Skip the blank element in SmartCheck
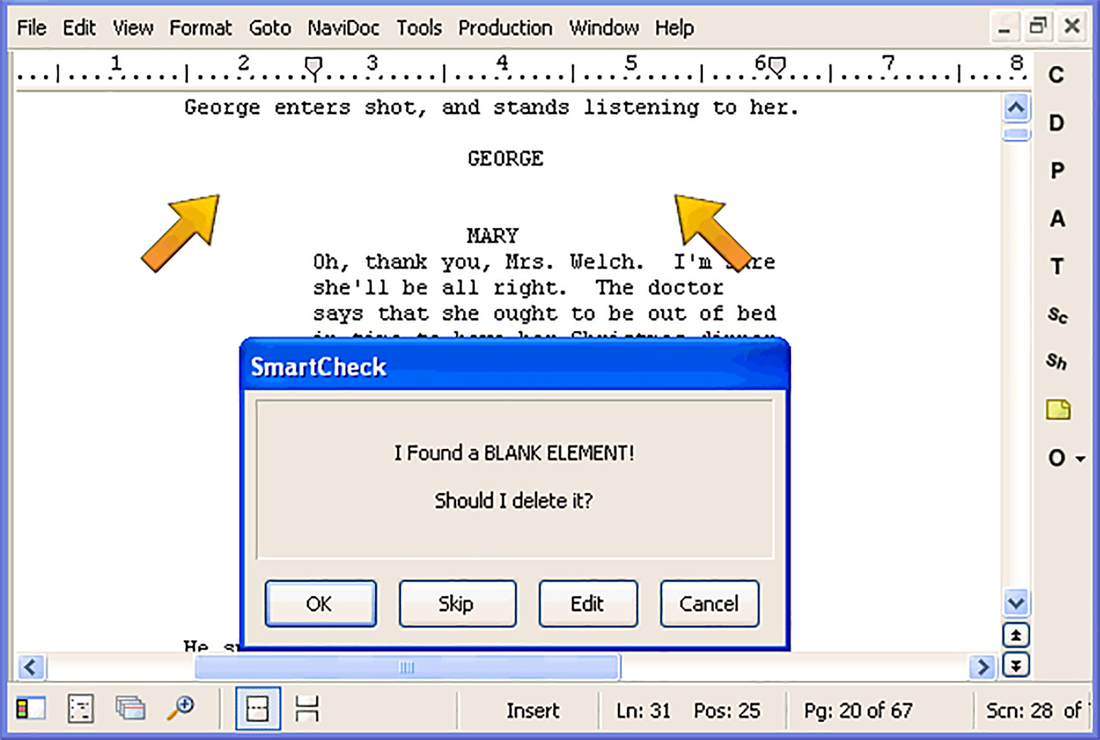 pos(457,603)
